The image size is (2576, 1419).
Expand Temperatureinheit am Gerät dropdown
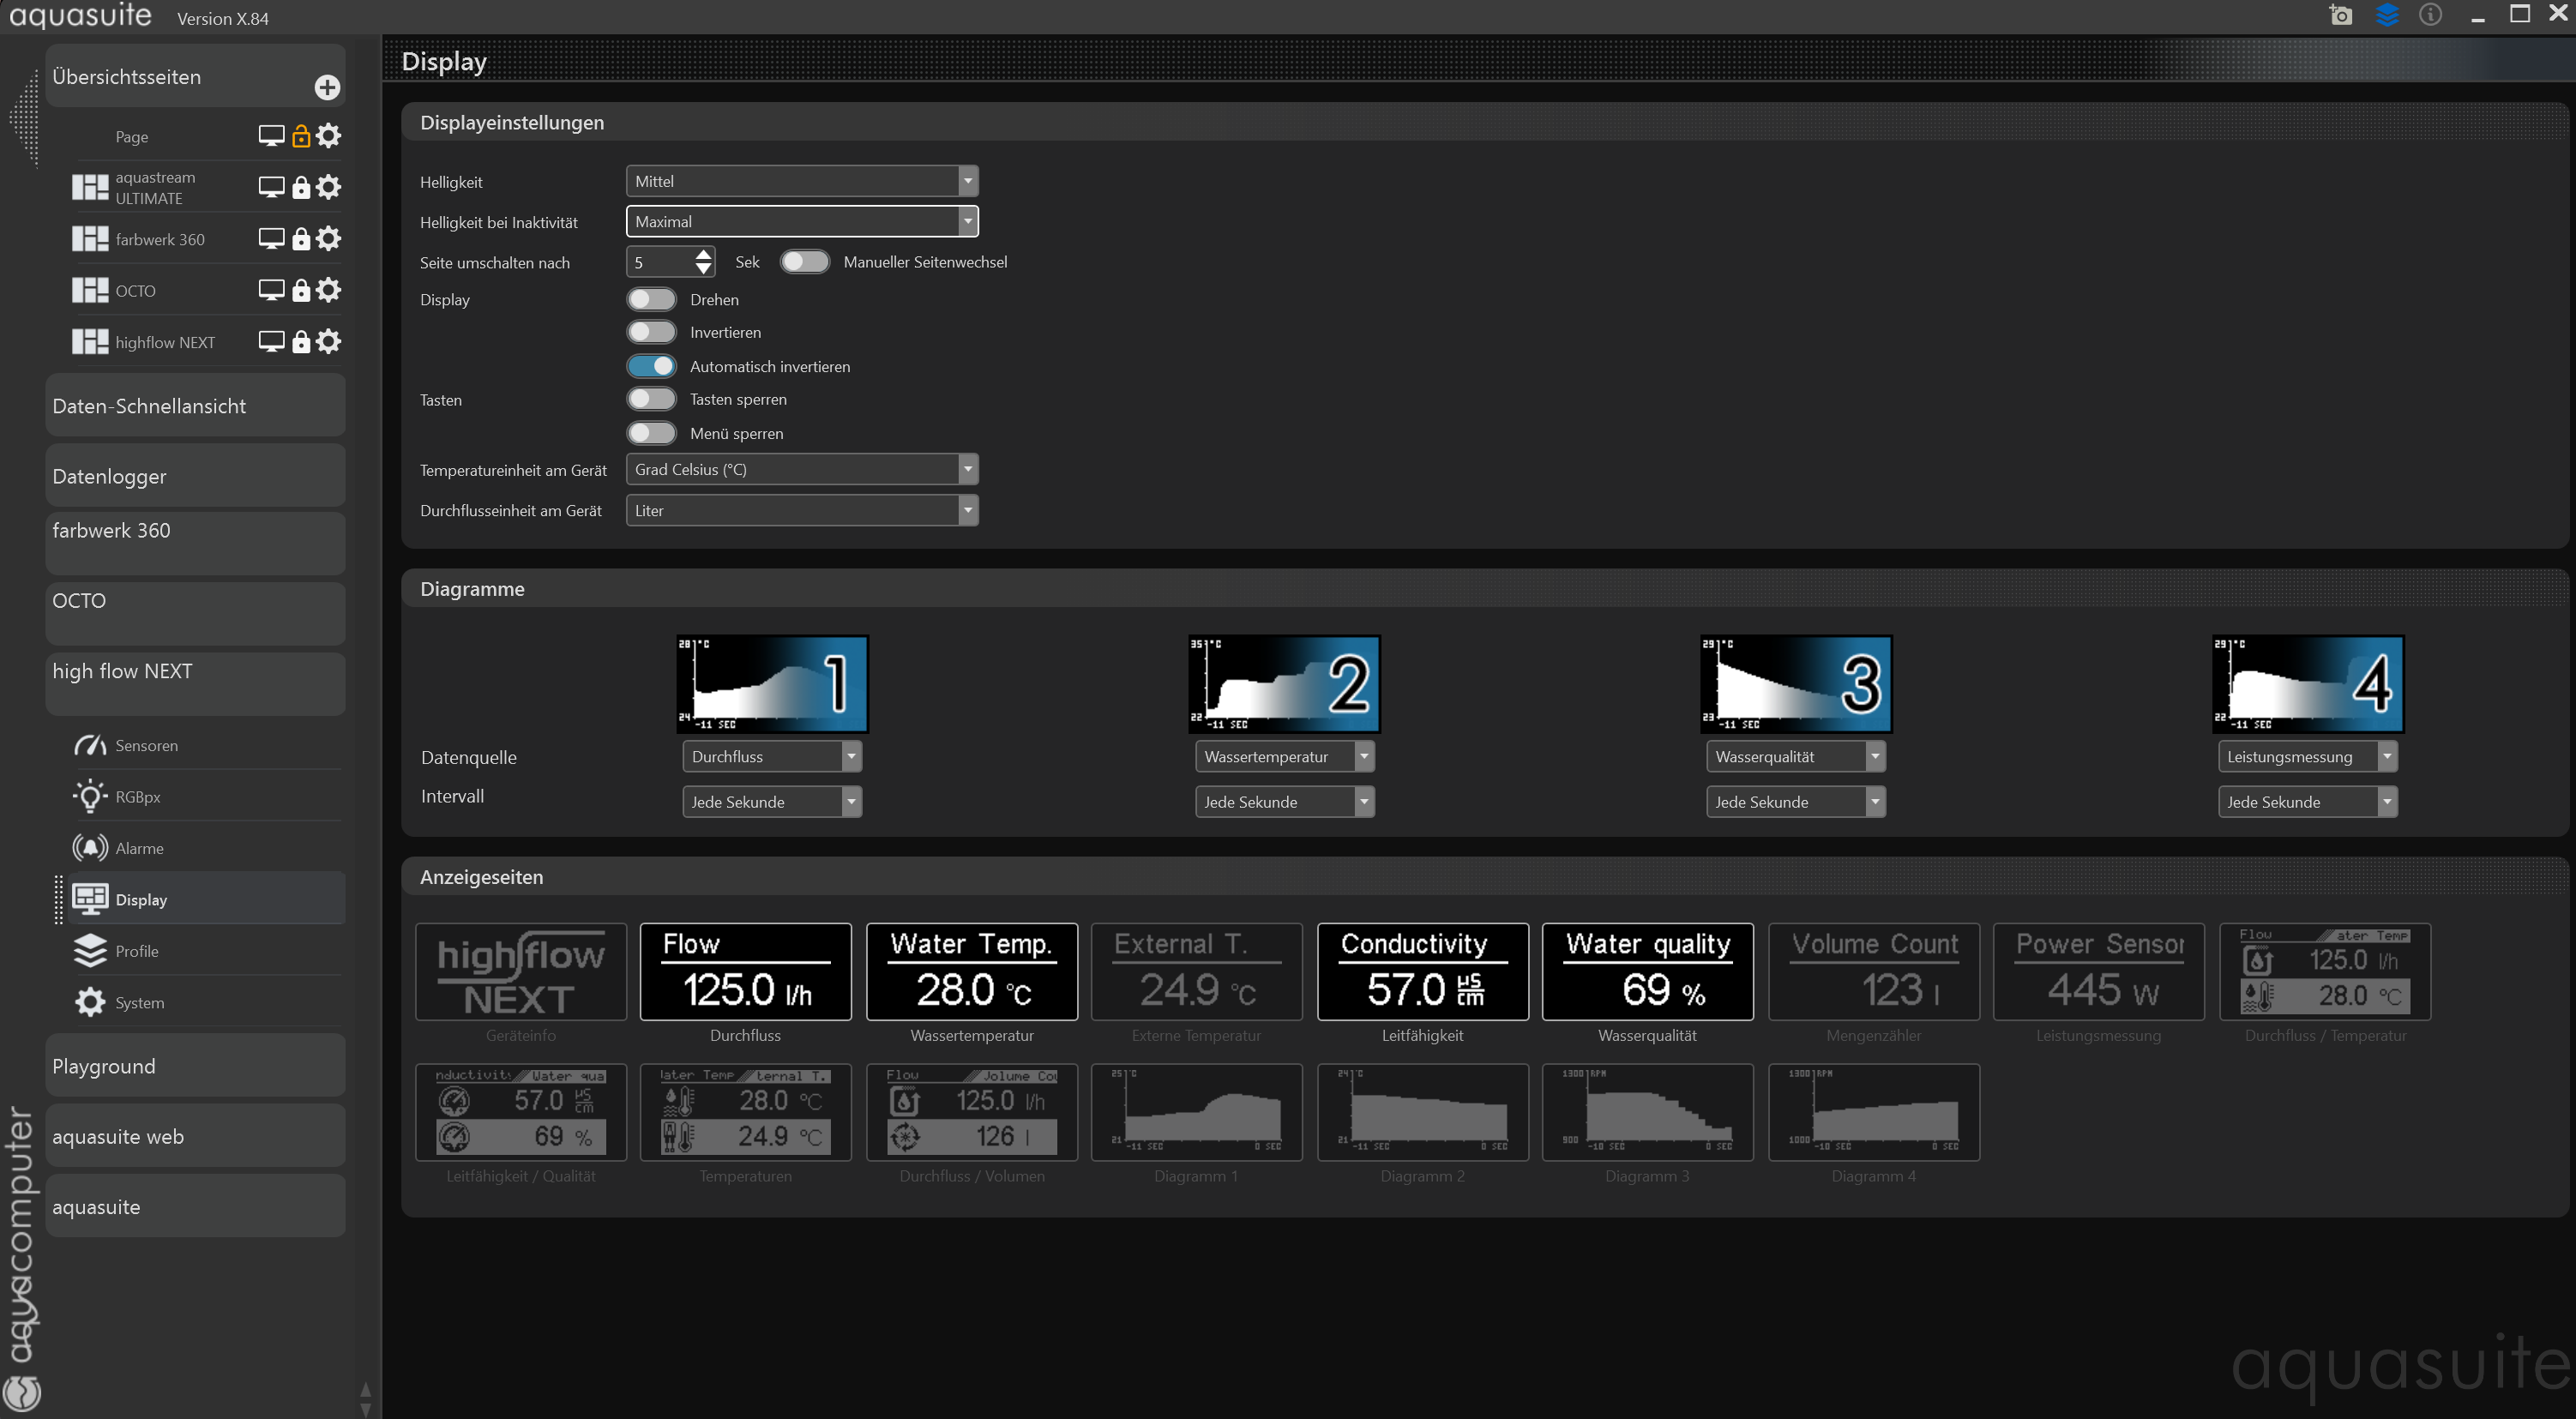802,469
